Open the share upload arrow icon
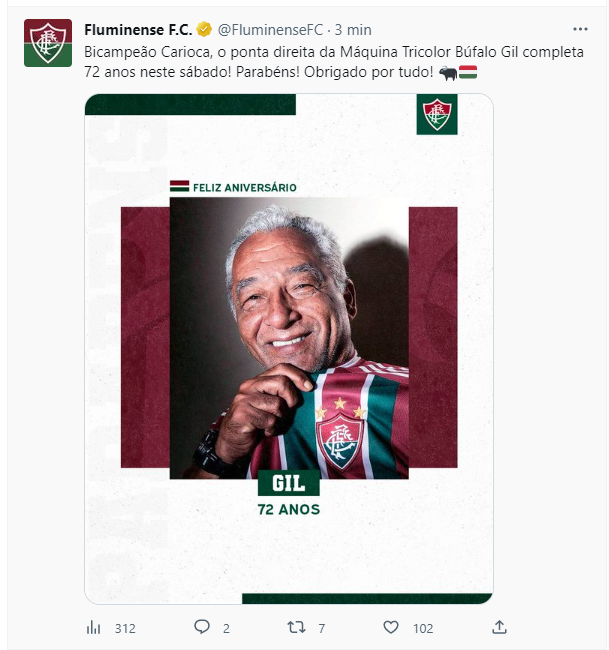The image size is (609, 650). tap(499, 627)
